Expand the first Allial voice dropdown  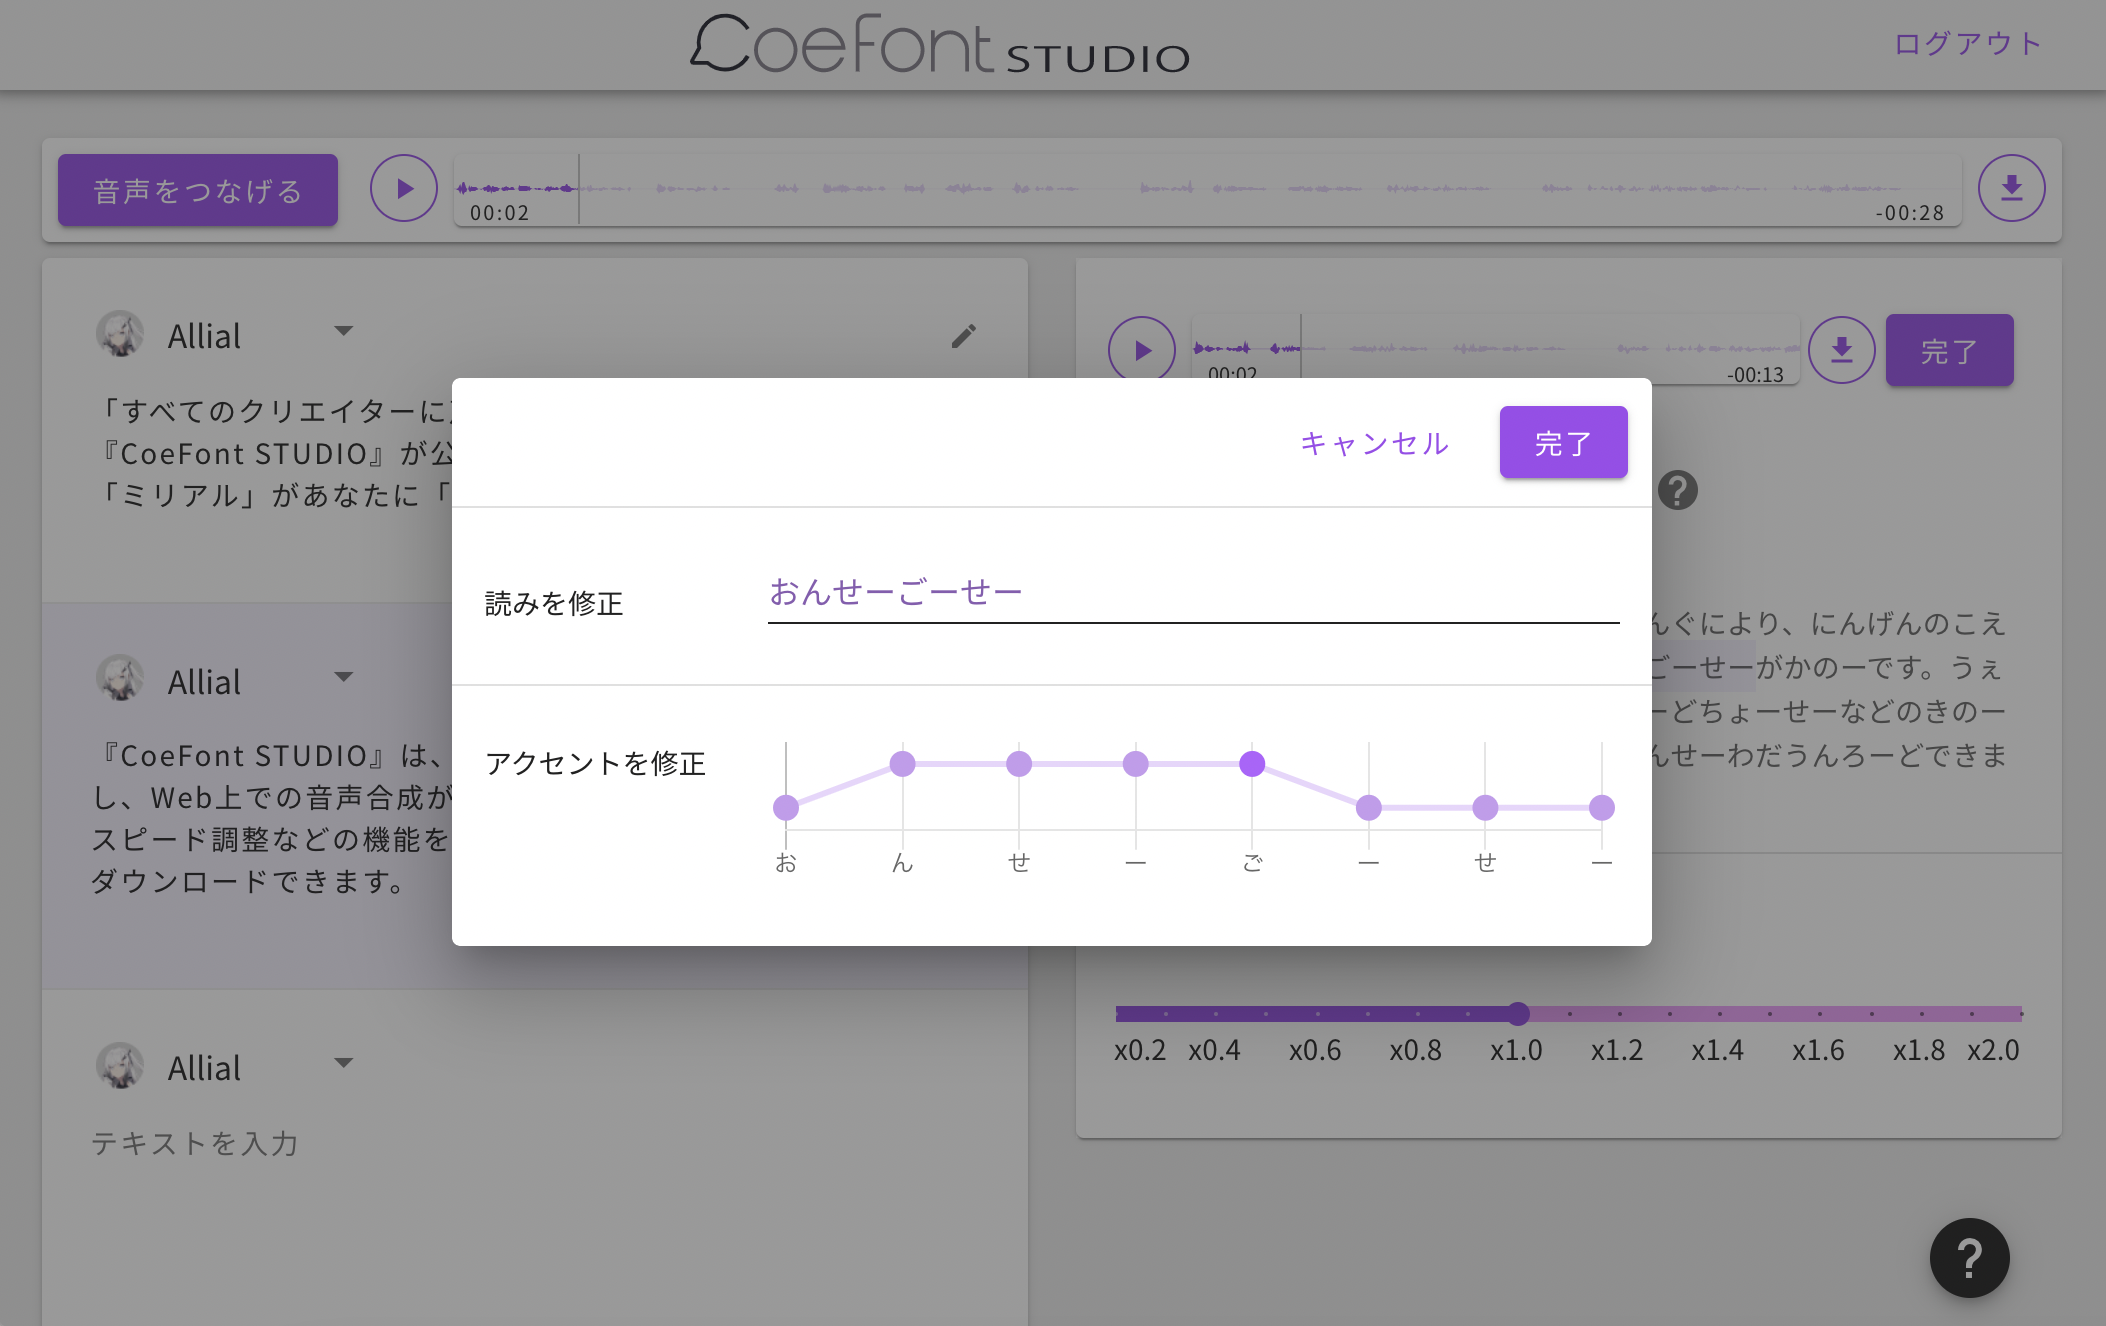pyautogui.click(x=343, y=331)
